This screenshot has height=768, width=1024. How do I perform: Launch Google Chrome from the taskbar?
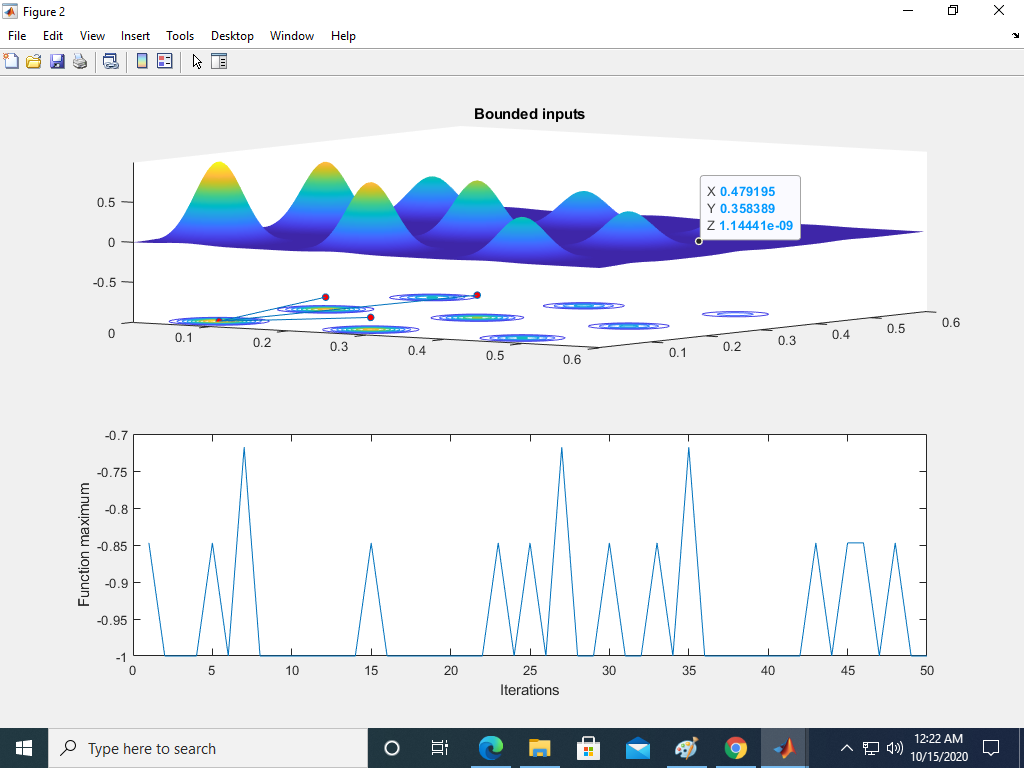point(735,747)
